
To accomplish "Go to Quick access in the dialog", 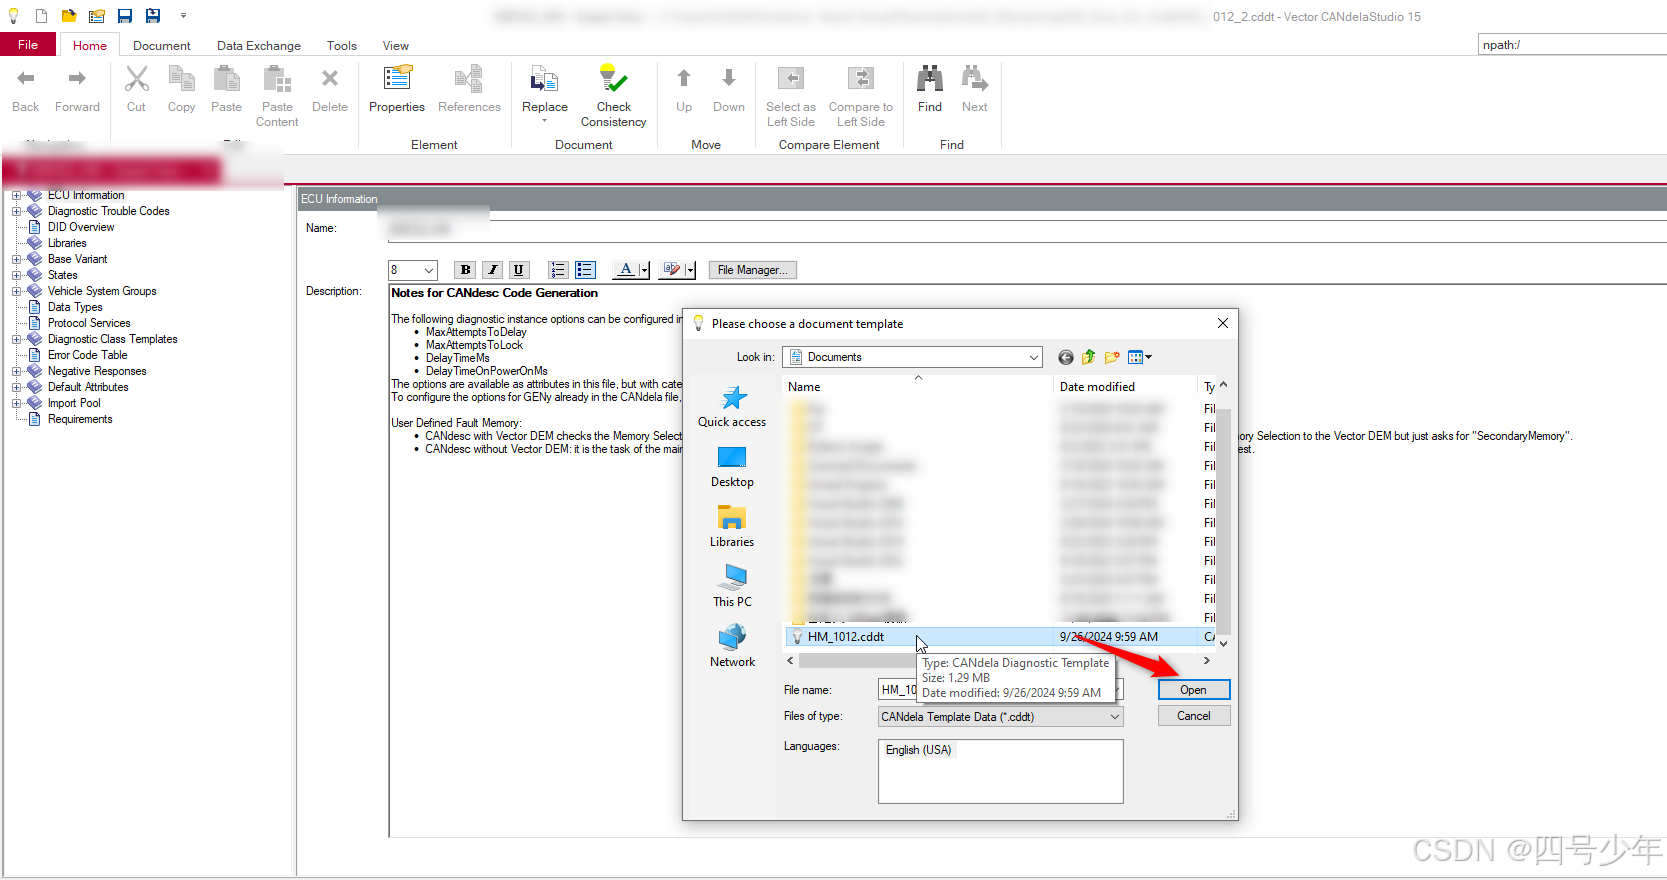I will click(x=732, y=406).
